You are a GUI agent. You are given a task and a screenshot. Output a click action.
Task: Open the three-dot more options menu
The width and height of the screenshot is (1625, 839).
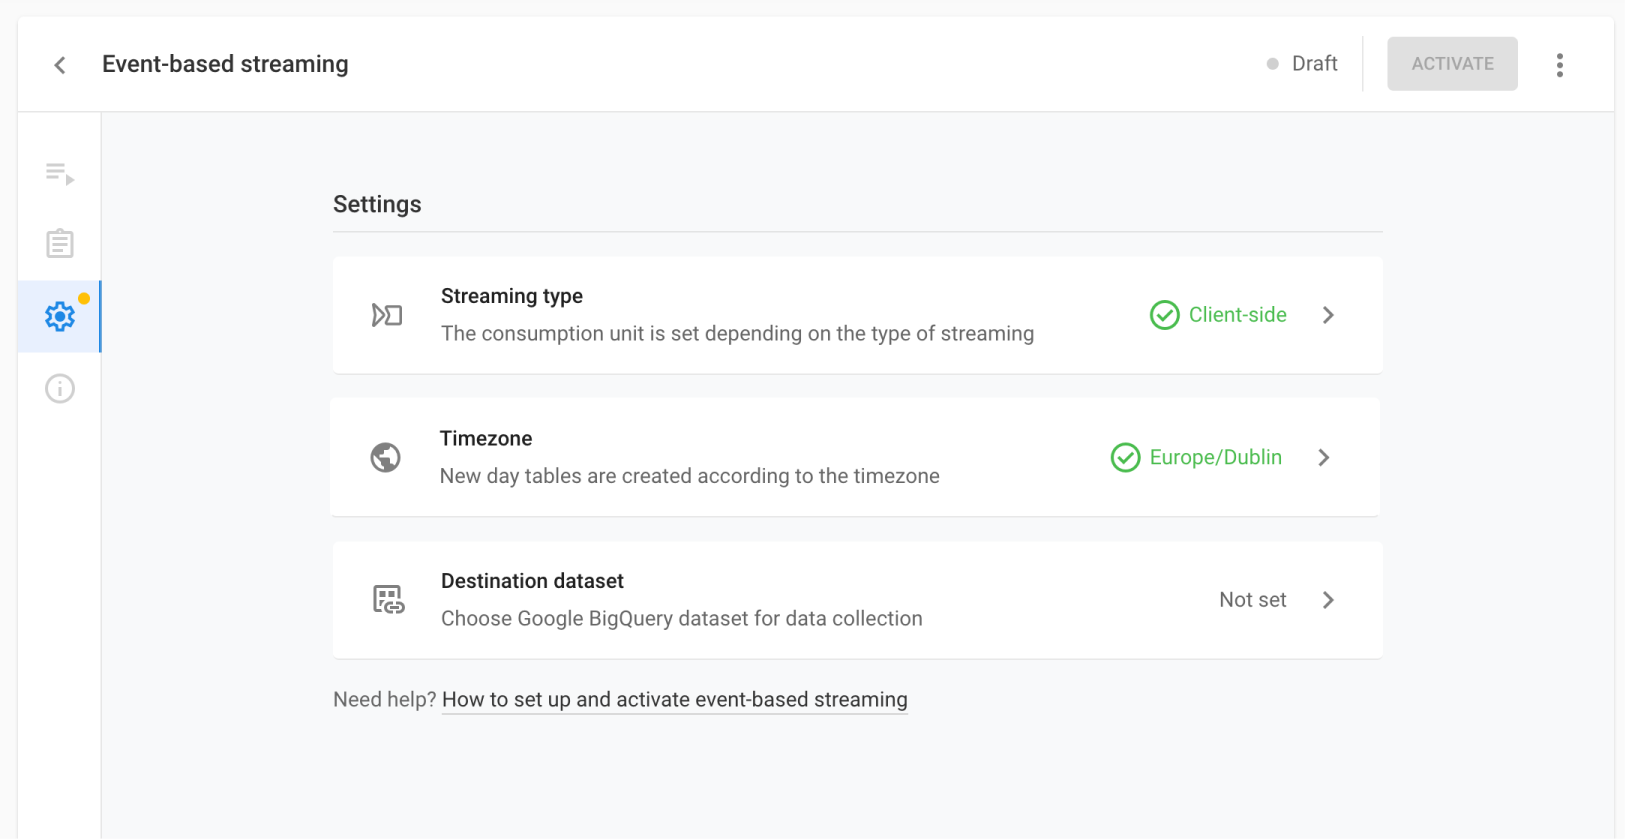click(x=1559, y=65)
